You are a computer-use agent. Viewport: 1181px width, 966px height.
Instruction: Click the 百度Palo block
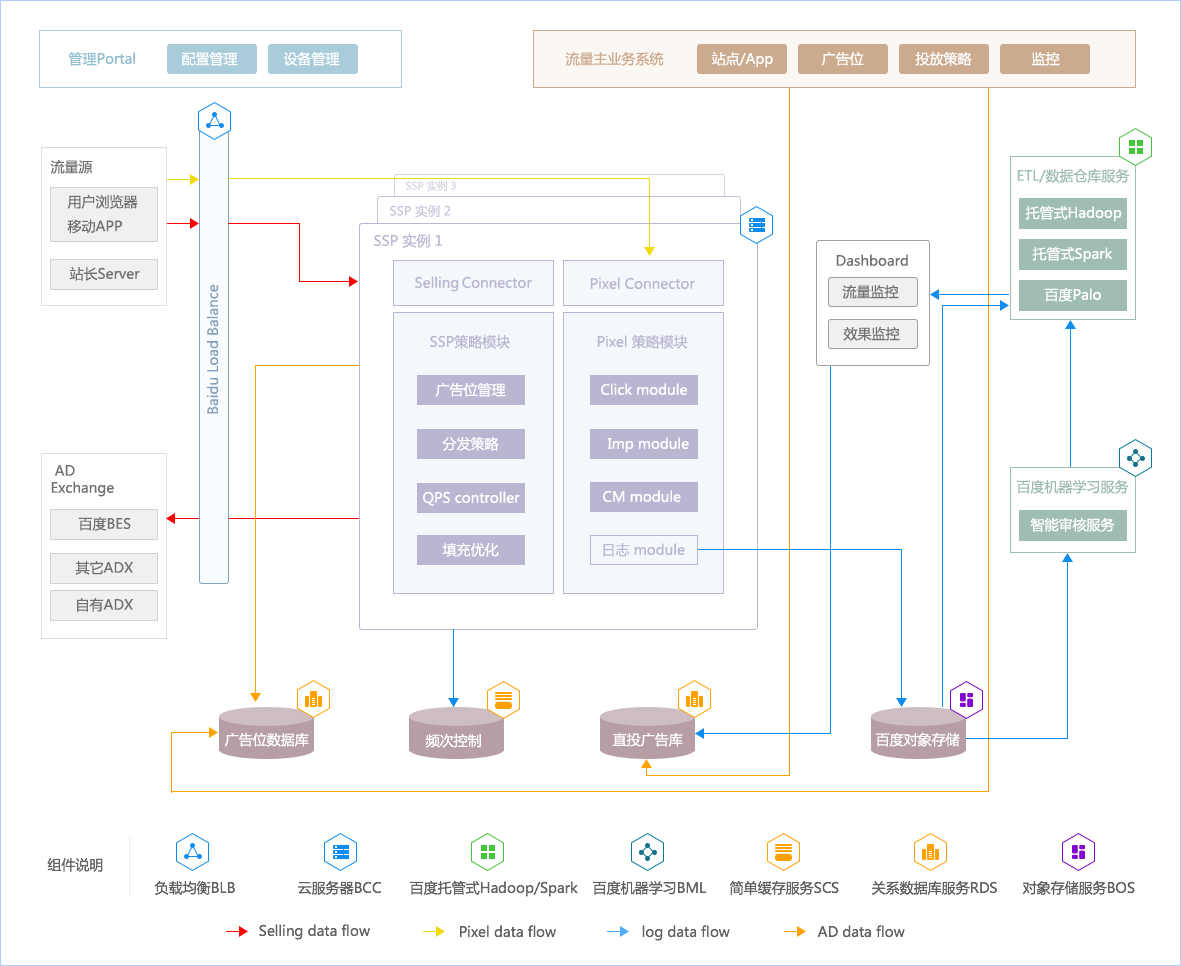(x=1073, y=295)
